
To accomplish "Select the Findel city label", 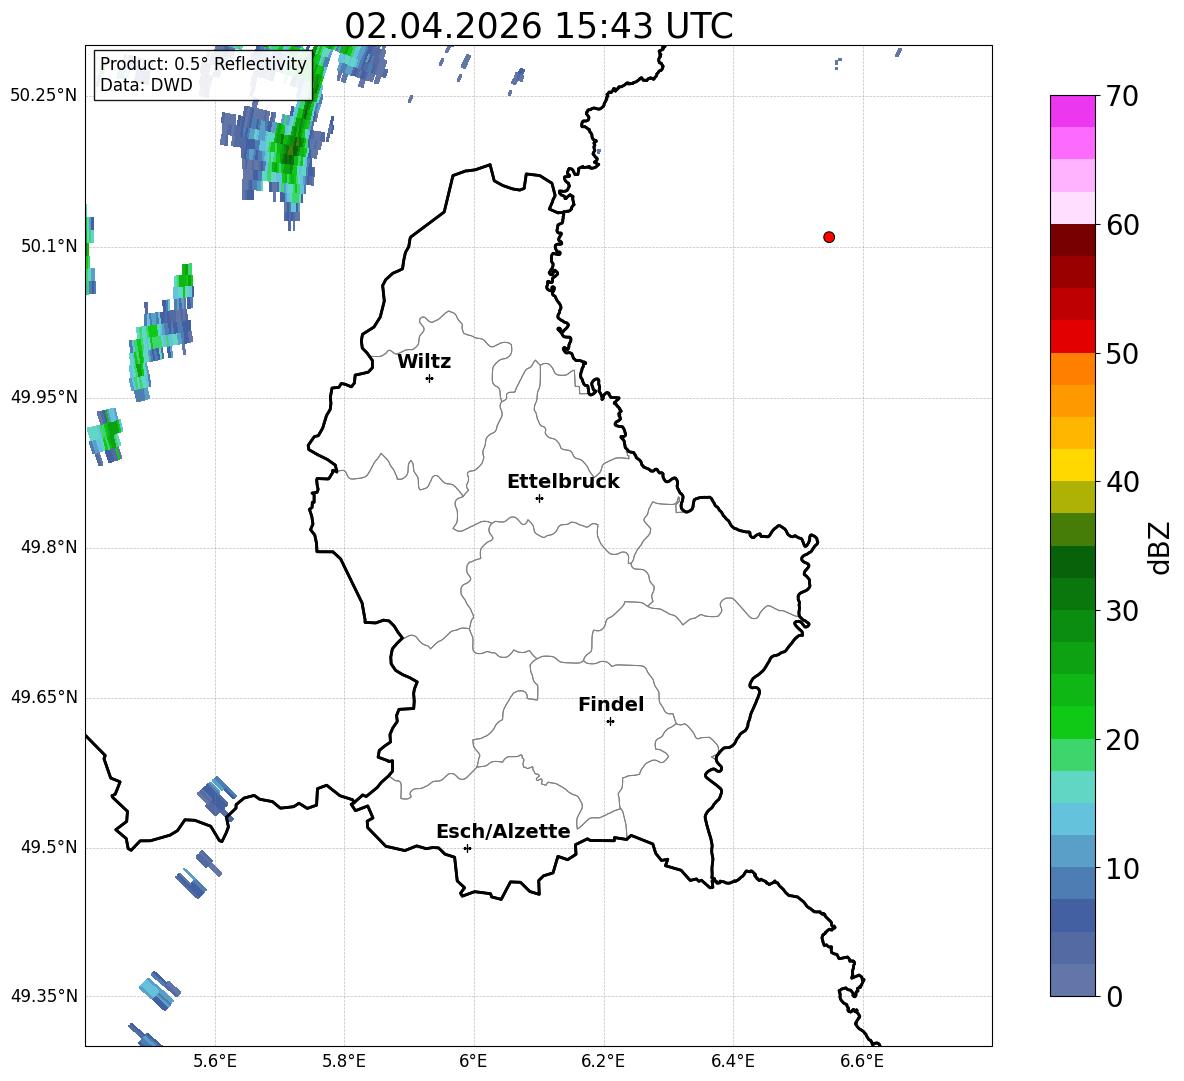I will [611, 704].
